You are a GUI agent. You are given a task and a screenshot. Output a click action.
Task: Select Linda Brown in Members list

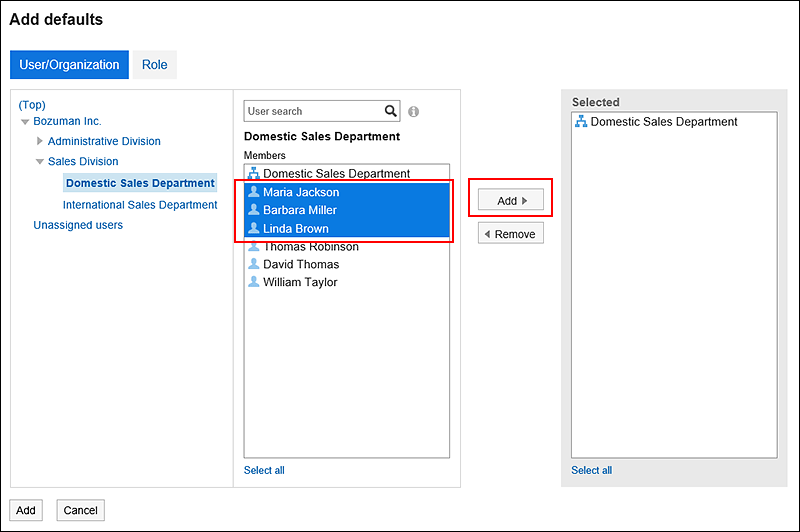(x=347, y=229)
